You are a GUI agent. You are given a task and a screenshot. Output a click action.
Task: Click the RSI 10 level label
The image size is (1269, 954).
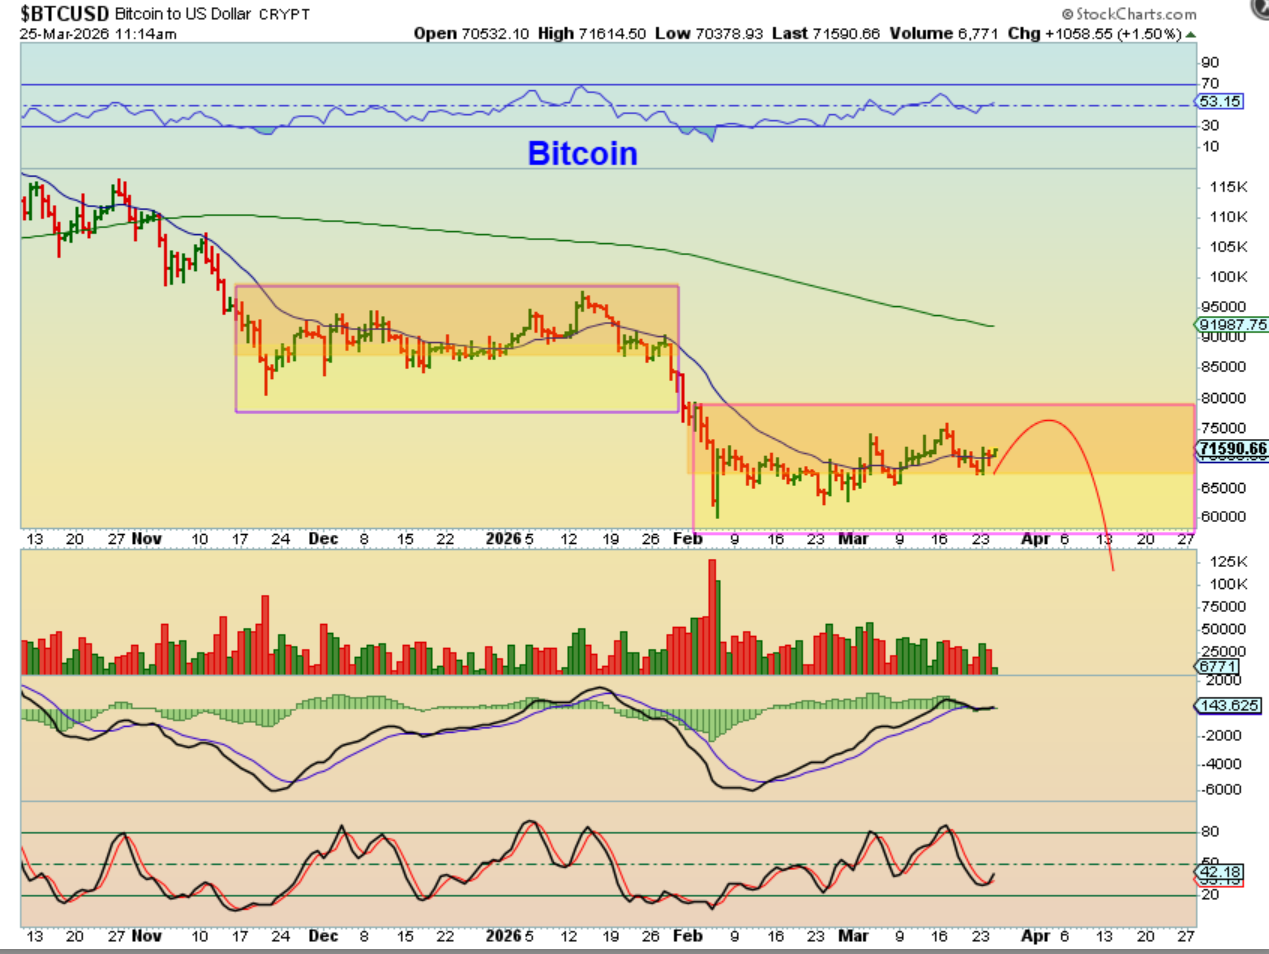[1210, 147]
